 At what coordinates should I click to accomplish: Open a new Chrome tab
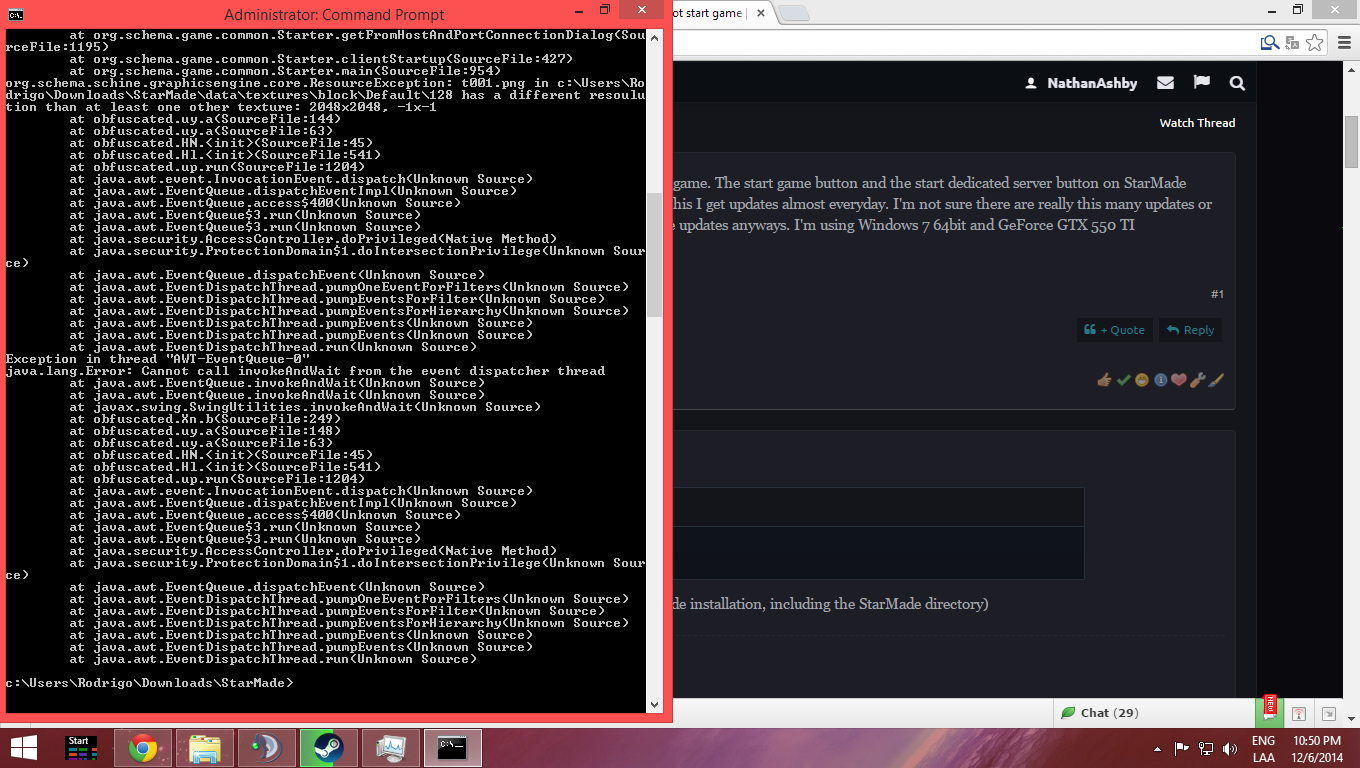coord(793,14)
